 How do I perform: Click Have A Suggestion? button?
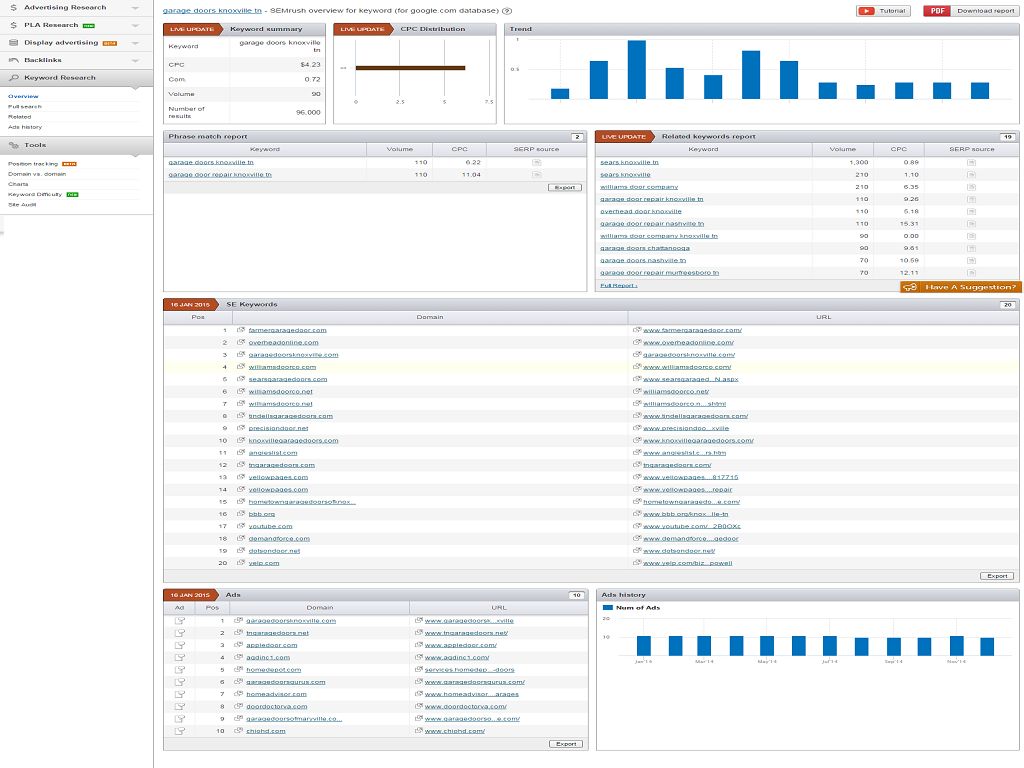(x=960, y=287)
